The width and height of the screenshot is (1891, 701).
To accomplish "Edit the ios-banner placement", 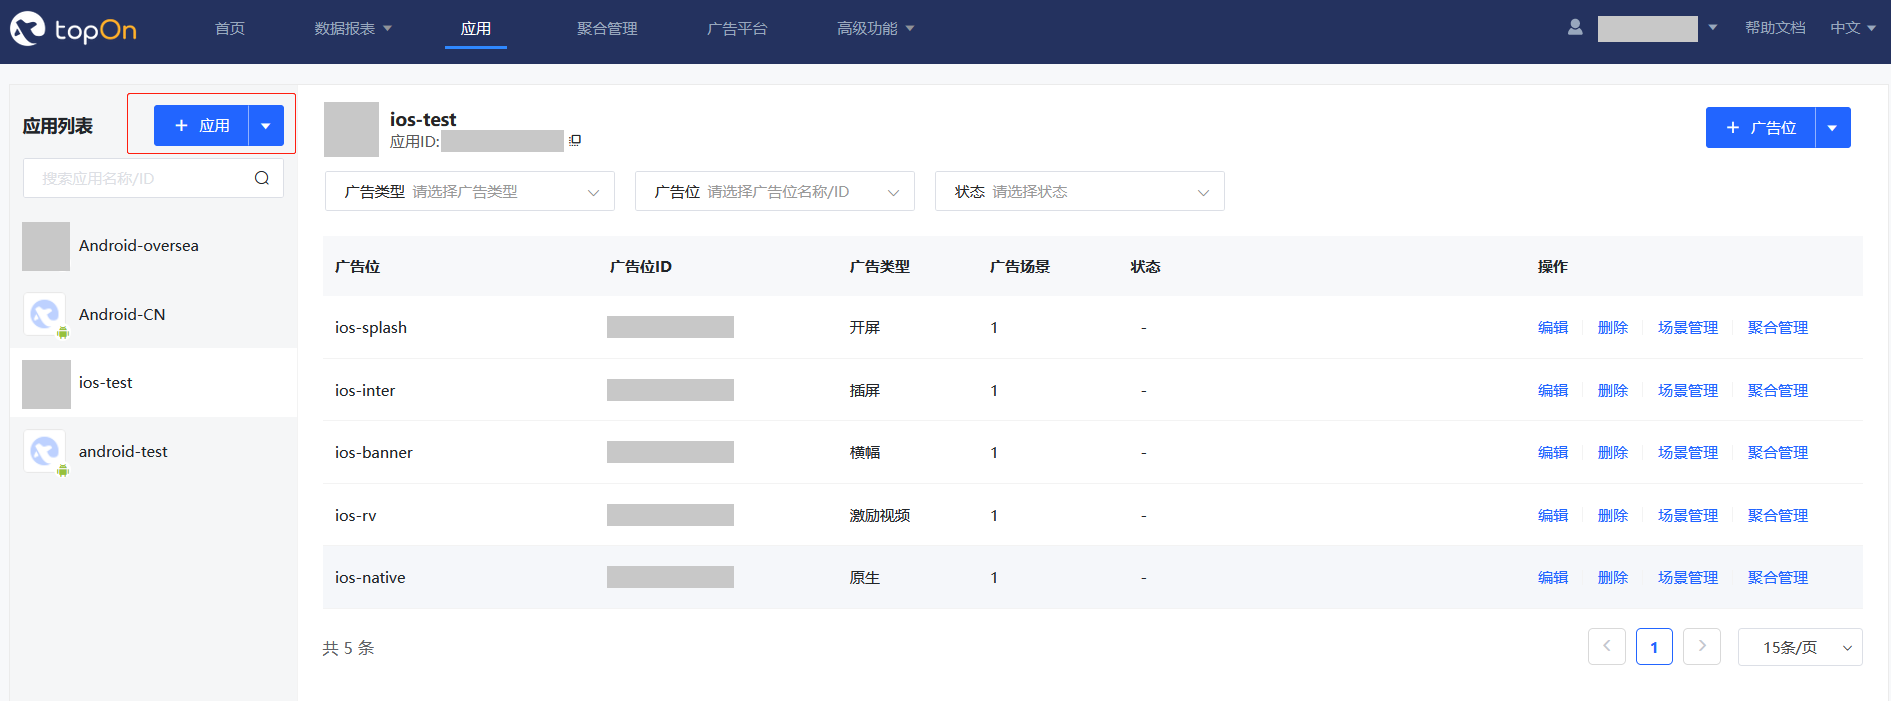I will [x=1553, y=452].
